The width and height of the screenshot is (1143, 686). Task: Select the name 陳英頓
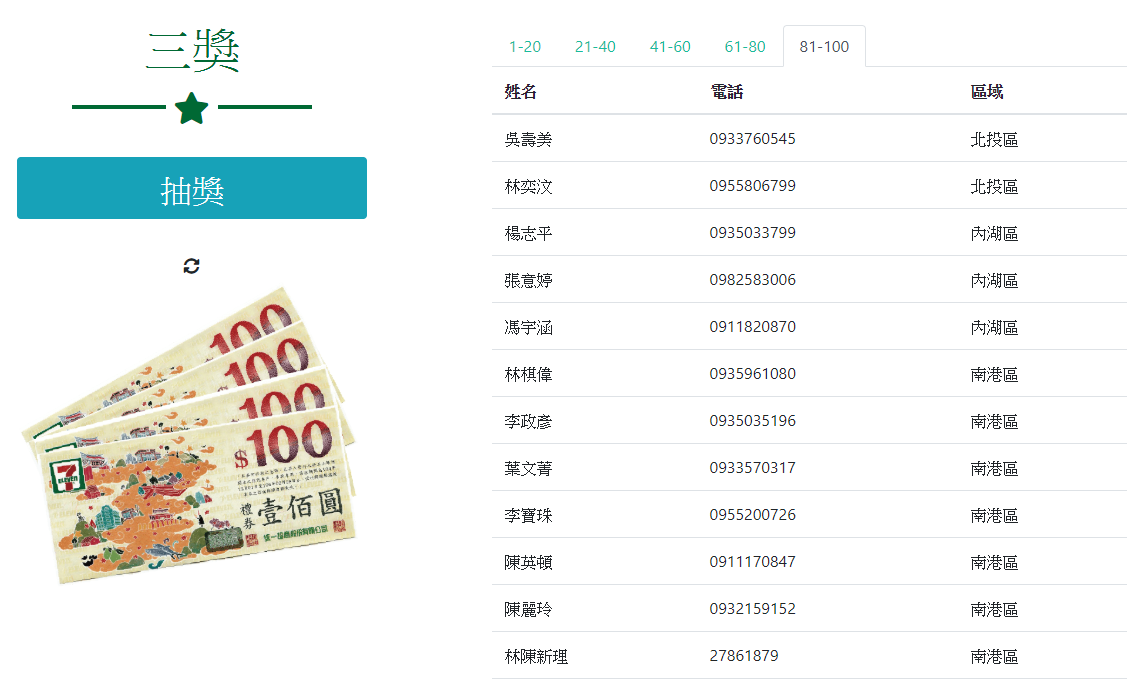tap(528, 563)
